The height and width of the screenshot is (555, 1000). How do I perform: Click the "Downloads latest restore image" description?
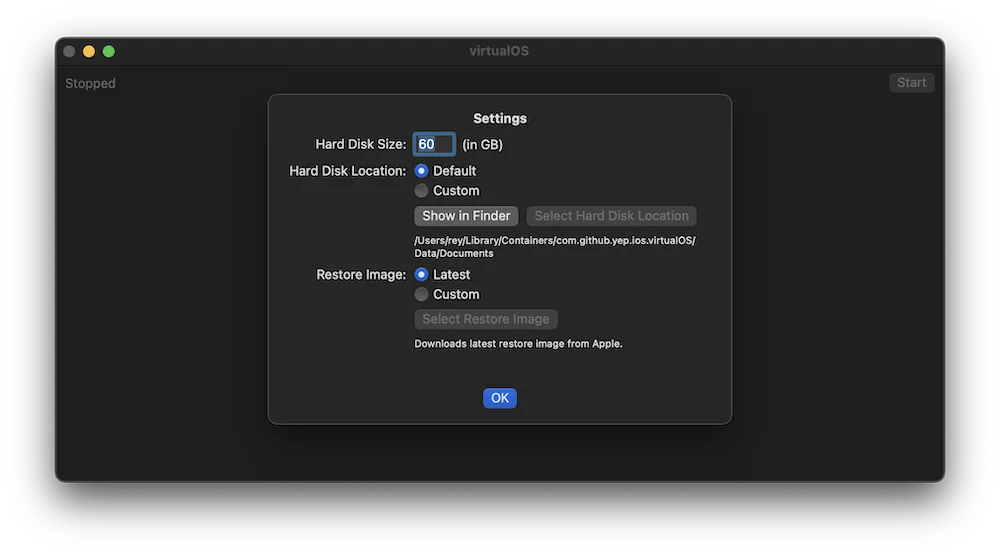pos(518,344)
